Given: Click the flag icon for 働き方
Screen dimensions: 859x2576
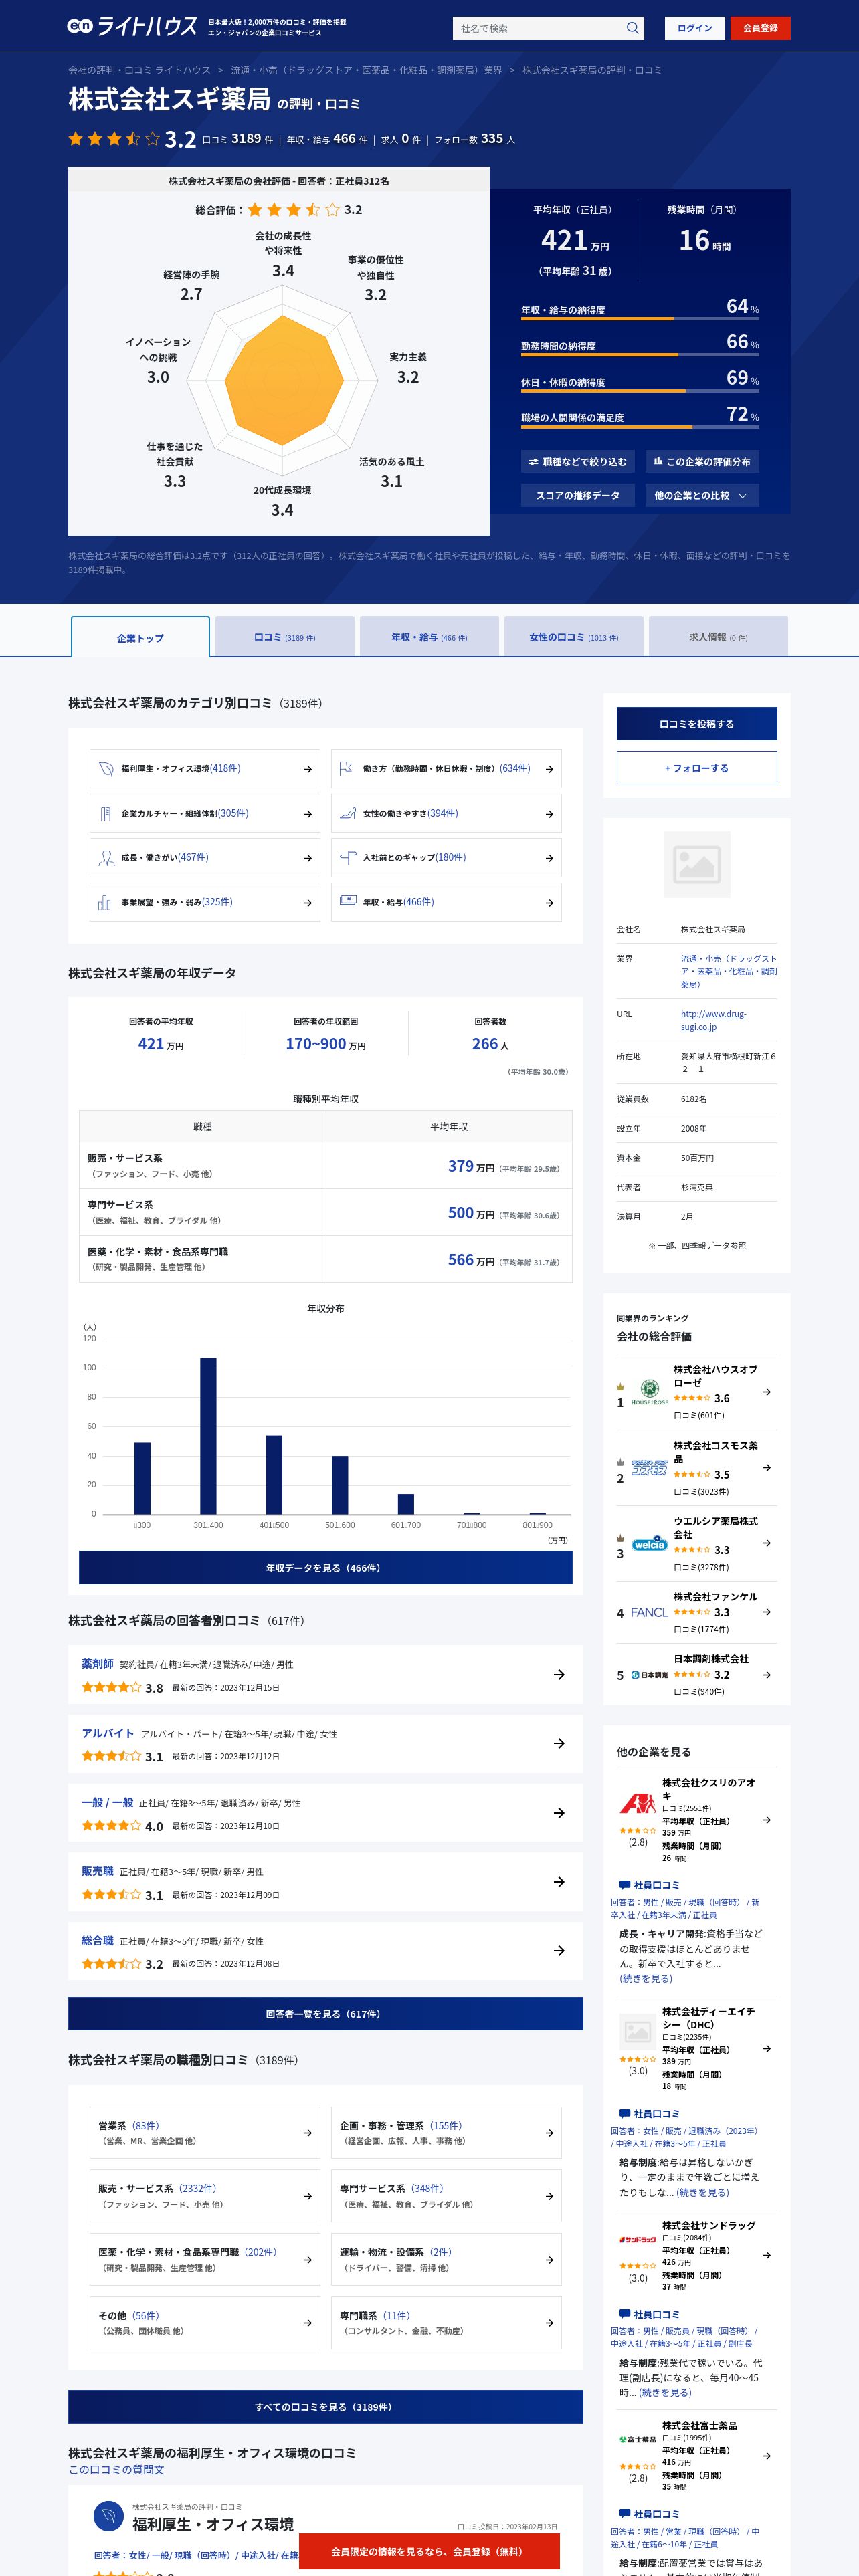Looking at the screenshot, I should (346, 769).
